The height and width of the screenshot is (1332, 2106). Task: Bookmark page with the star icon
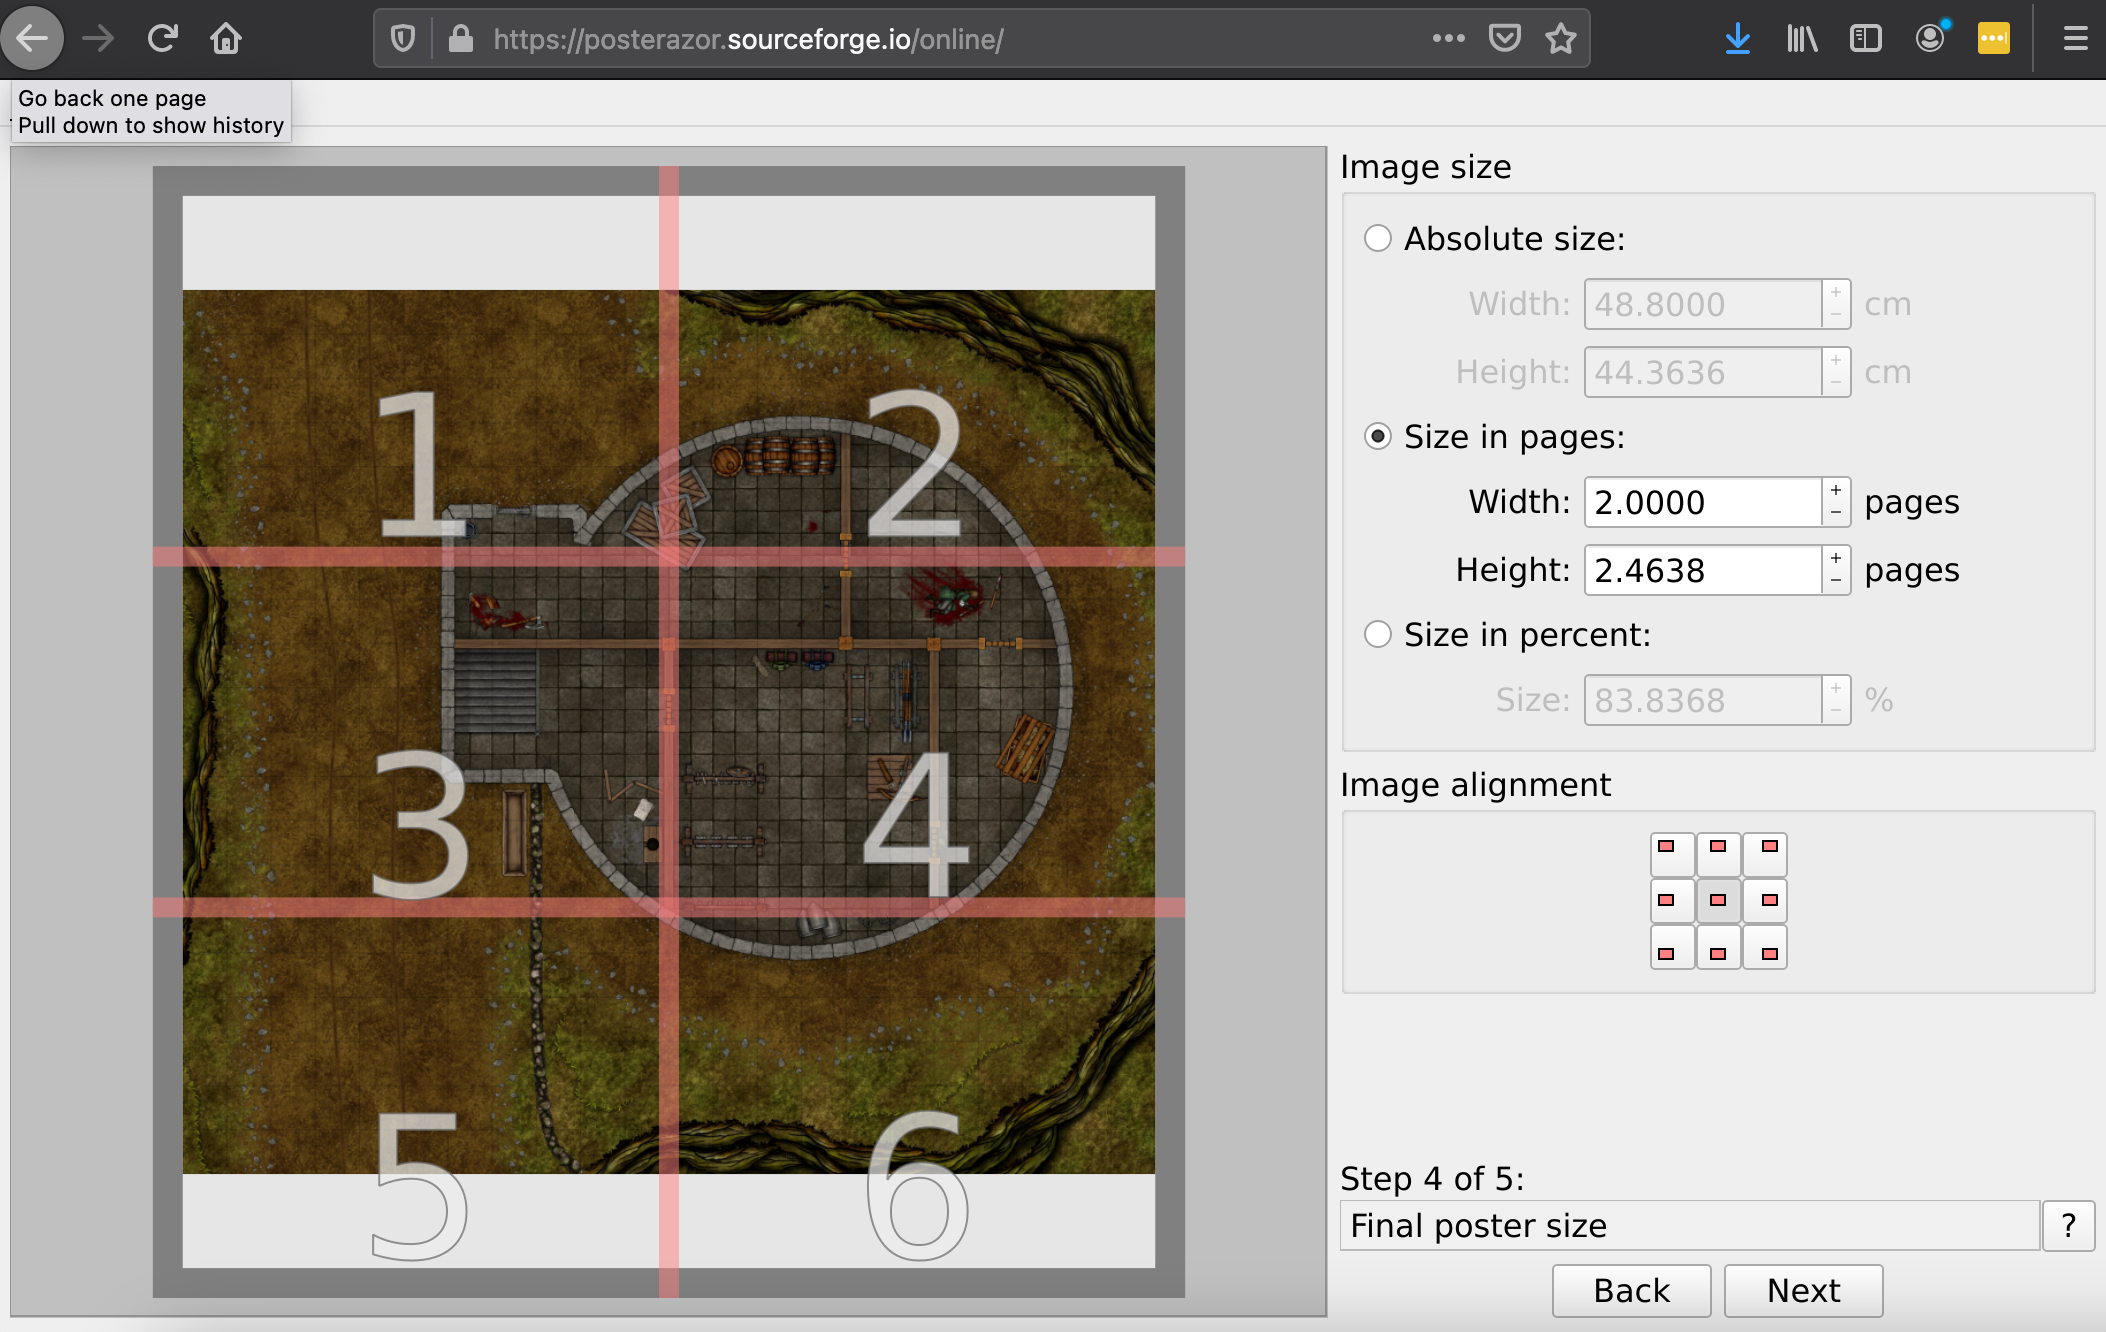click(x=1560, y=39)
